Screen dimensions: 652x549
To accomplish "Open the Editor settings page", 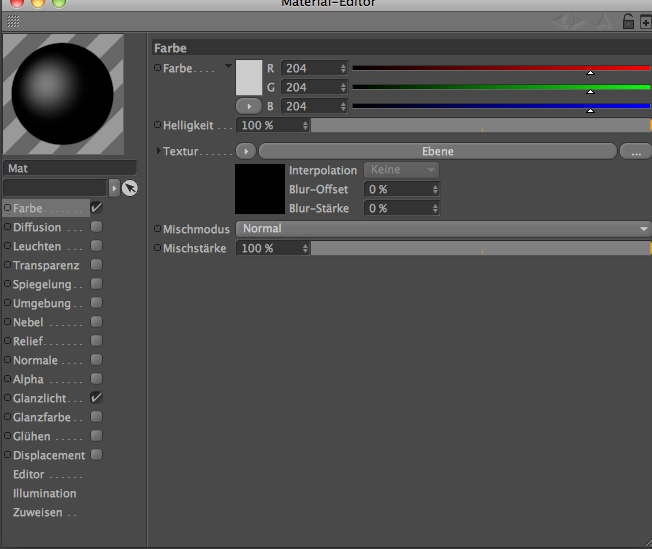I will [x=28, y=474].
